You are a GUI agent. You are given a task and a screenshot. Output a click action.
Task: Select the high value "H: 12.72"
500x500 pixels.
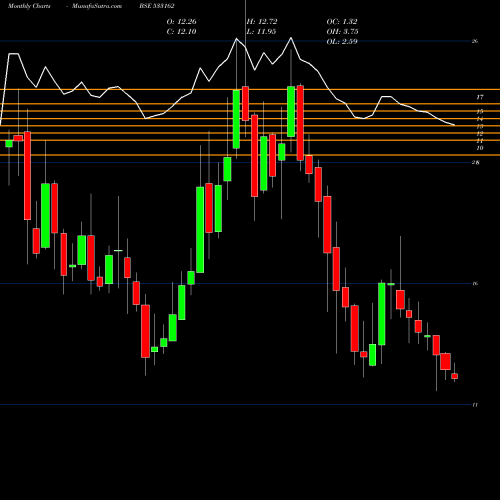(262, 22)
